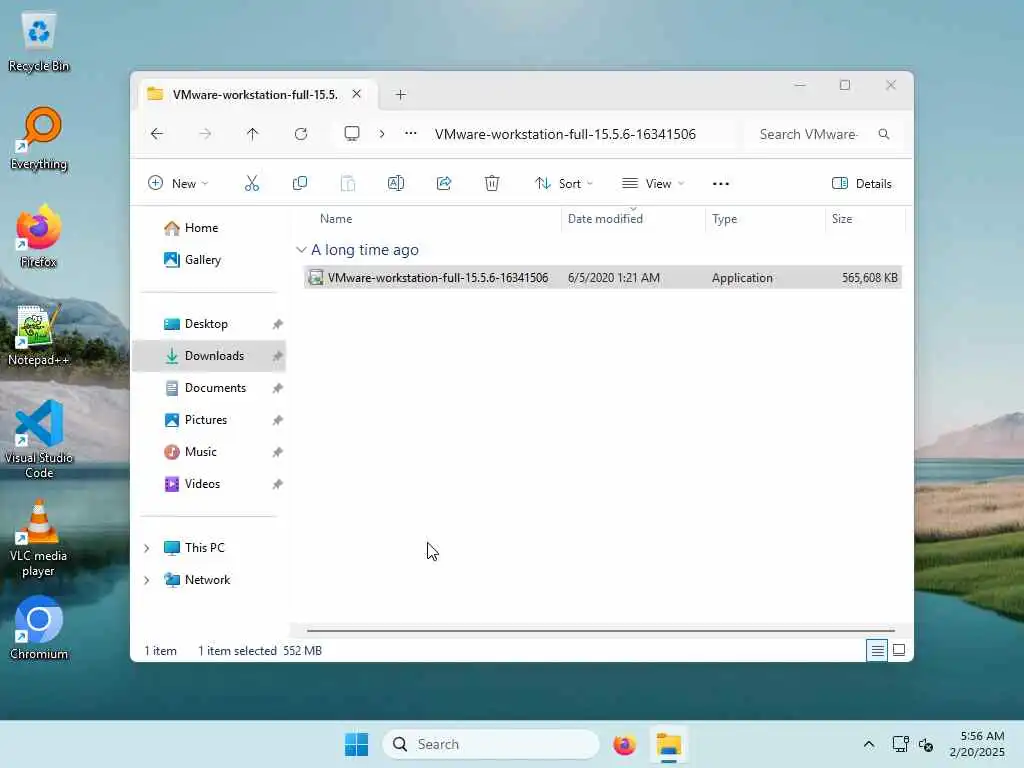Screen dimensions: 1024x768
Task: Switch to details list view icon
Action: [877, 650]
